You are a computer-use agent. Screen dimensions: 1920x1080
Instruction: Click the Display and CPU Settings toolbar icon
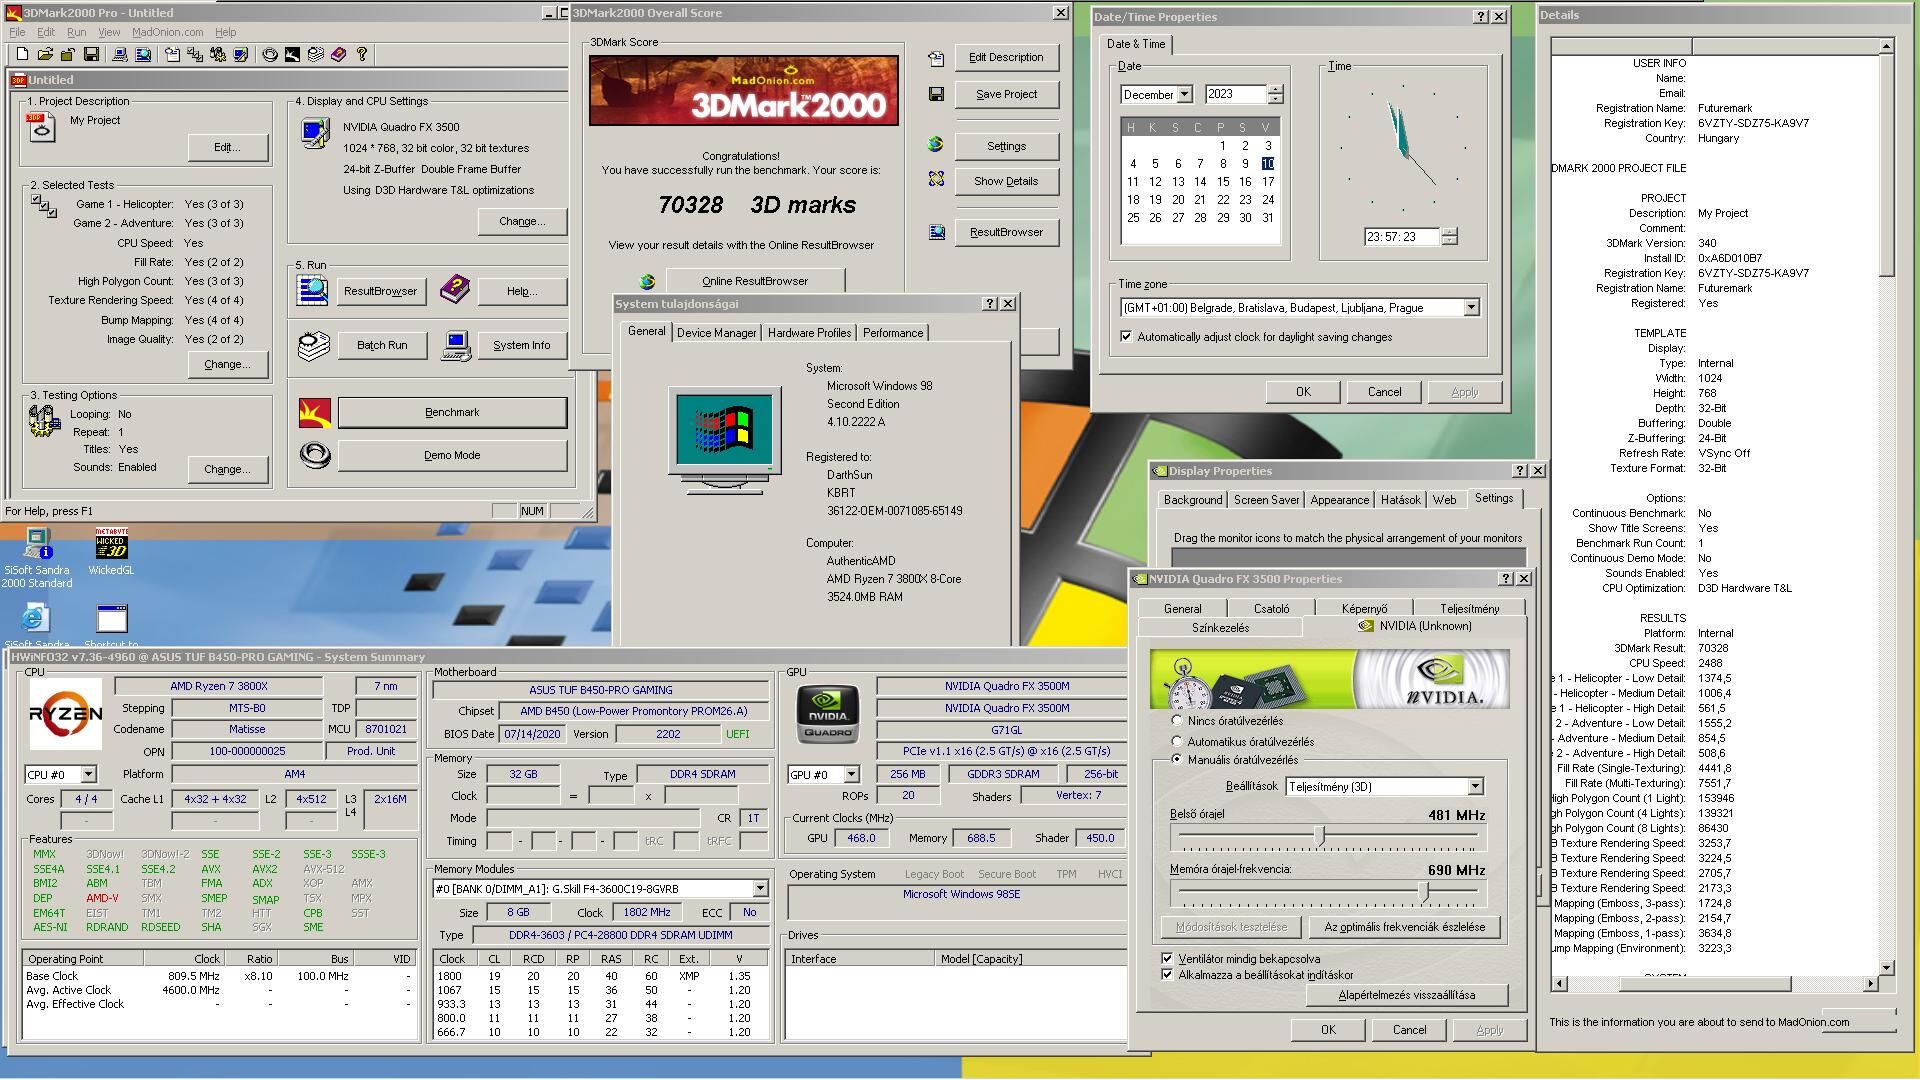(x=241, y=54)
